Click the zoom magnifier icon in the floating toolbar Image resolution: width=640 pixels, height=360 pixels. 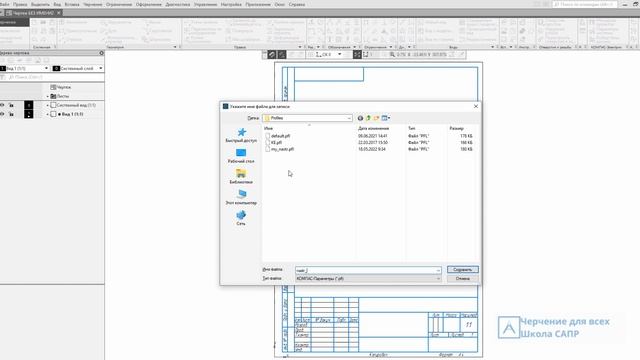click(392, 54)
